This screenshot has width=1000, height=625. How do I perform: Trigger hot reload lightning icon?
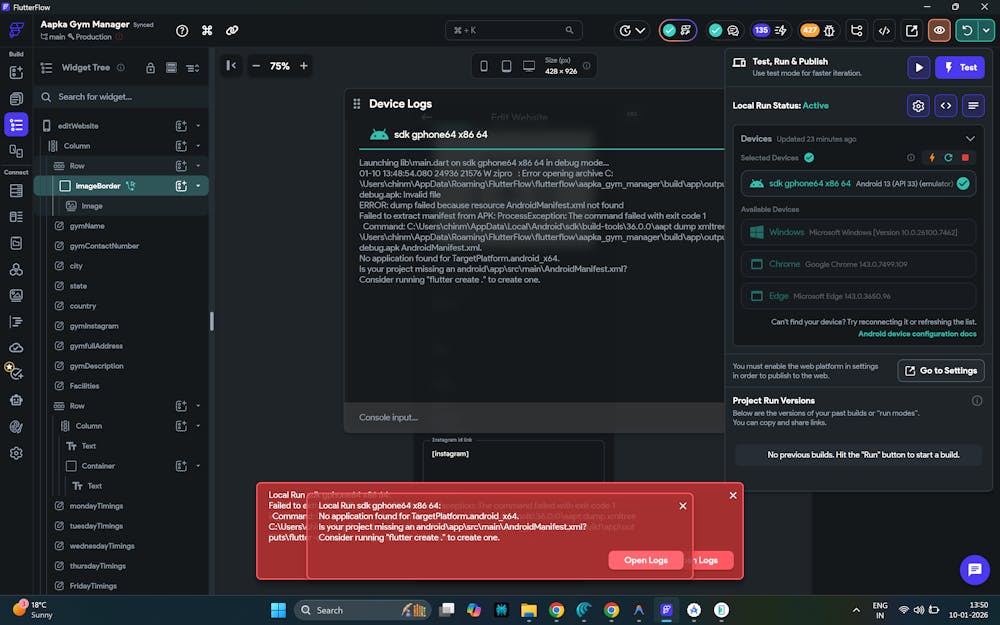[932, 158]
